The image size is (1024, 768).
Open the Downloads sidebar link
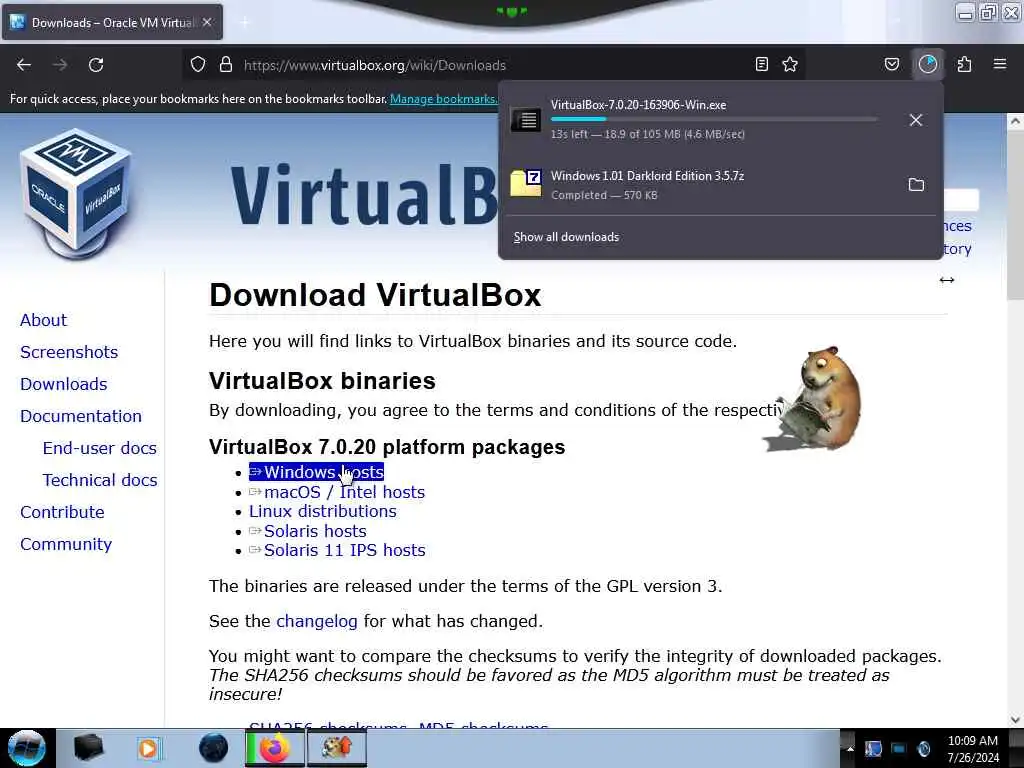pos(63,384)
